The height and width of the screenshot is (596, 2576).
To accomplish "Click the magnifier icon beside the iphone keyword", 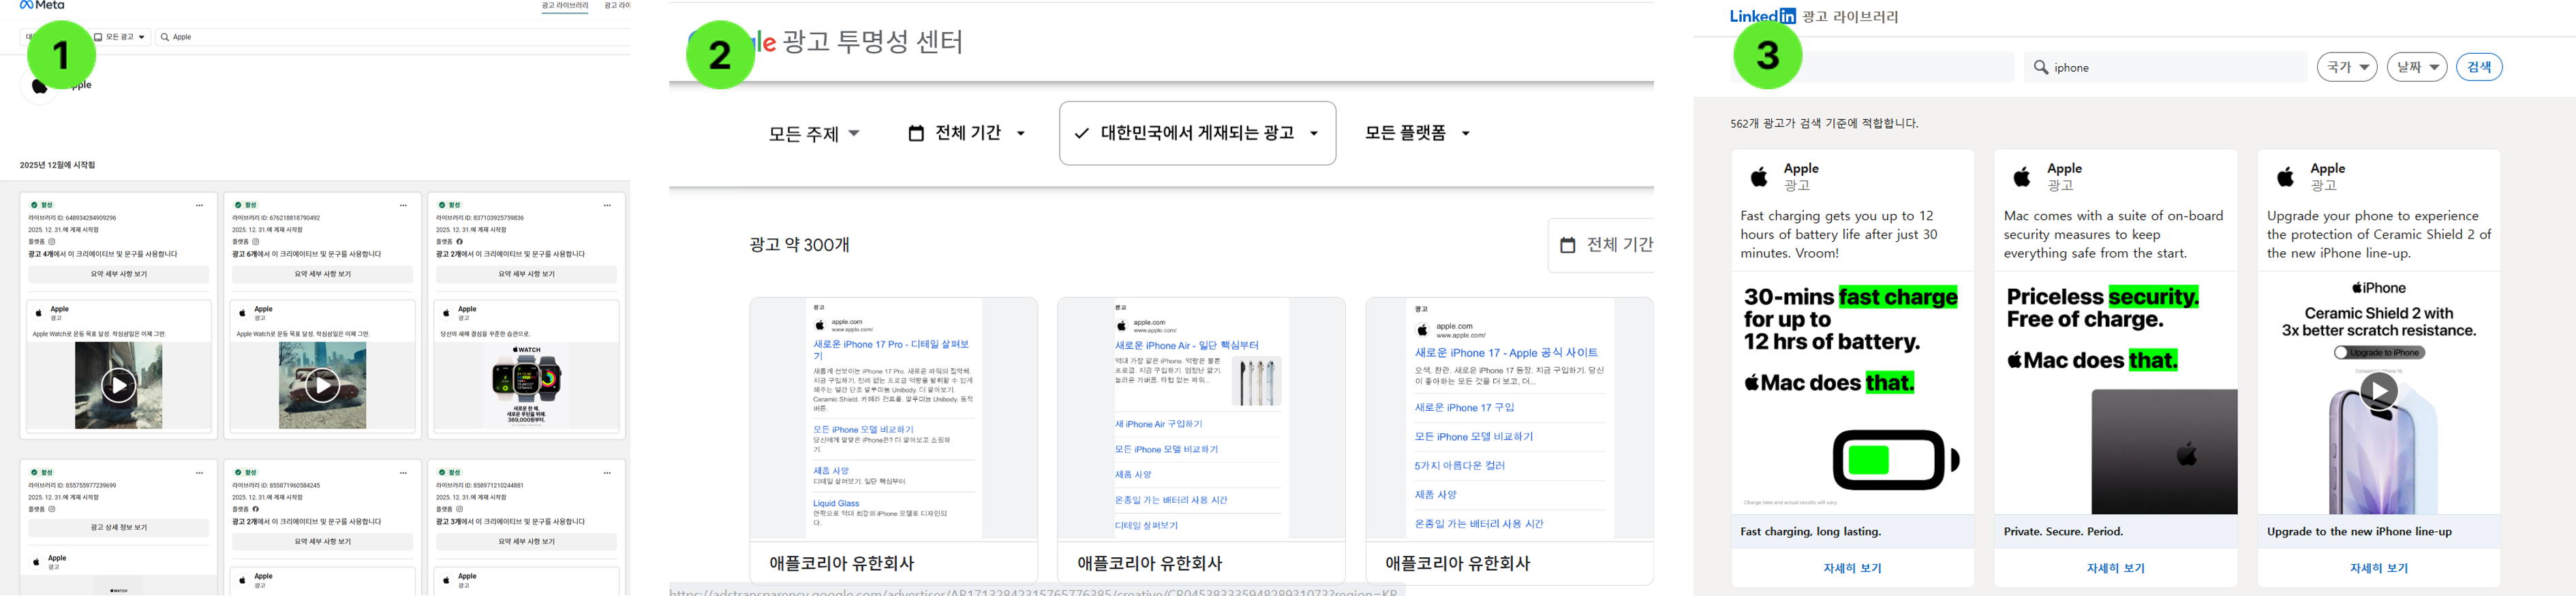I will (x=2041, y=67).
